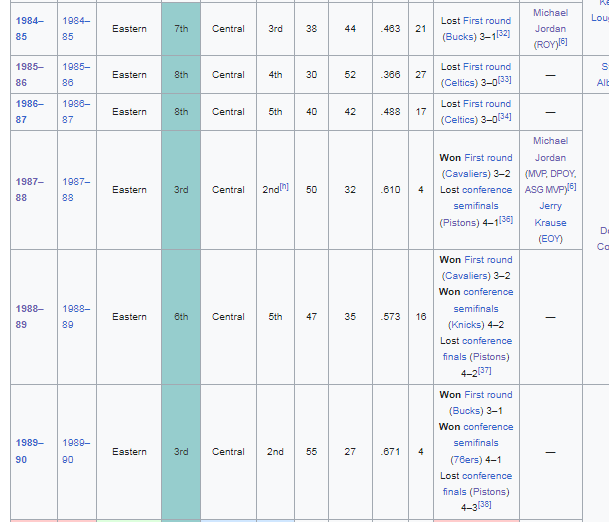Select the 7th conference finish cell
The width and height of the screenshot is (609, 522).
(181, 29)
